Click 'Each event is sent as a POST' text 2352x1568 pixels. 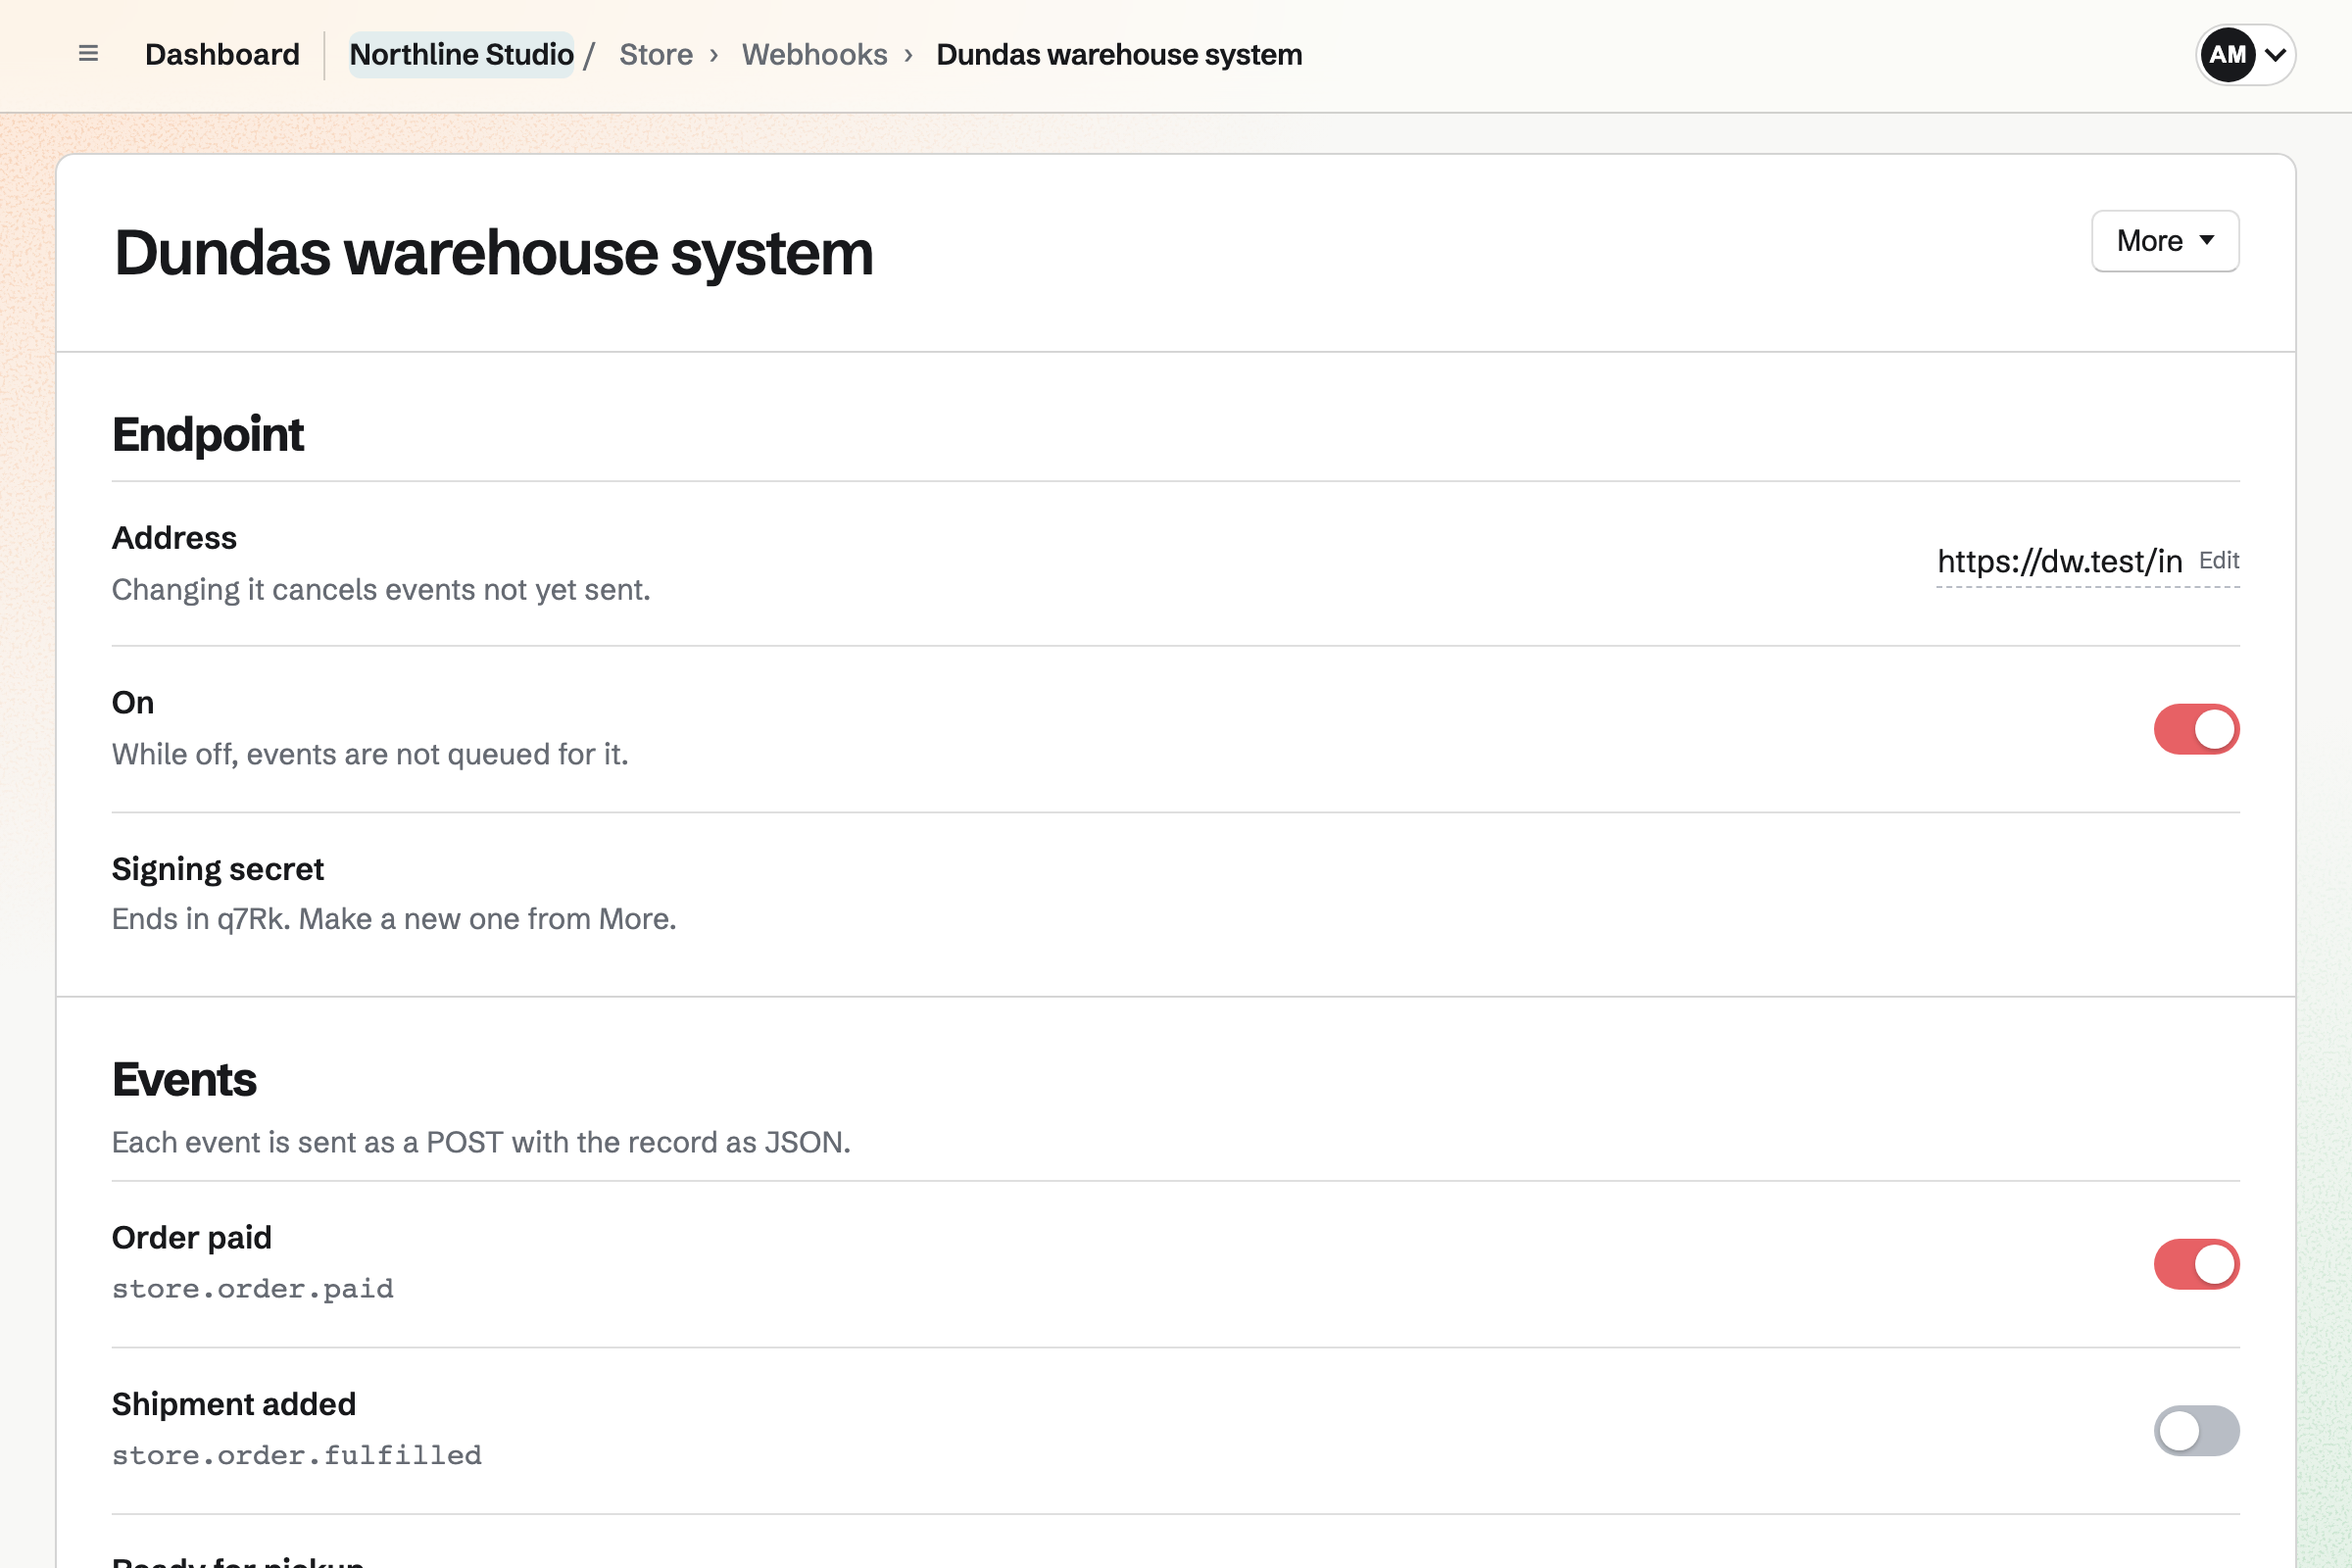(481, 1142)
